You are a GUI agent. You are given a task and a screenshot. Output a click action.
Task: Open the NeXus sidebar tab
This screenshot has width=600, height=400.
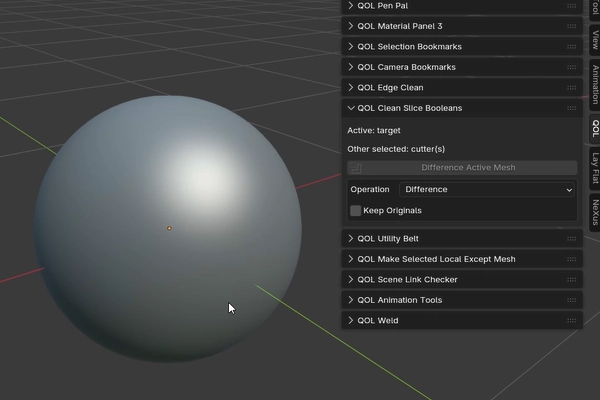tap(595, 212)
